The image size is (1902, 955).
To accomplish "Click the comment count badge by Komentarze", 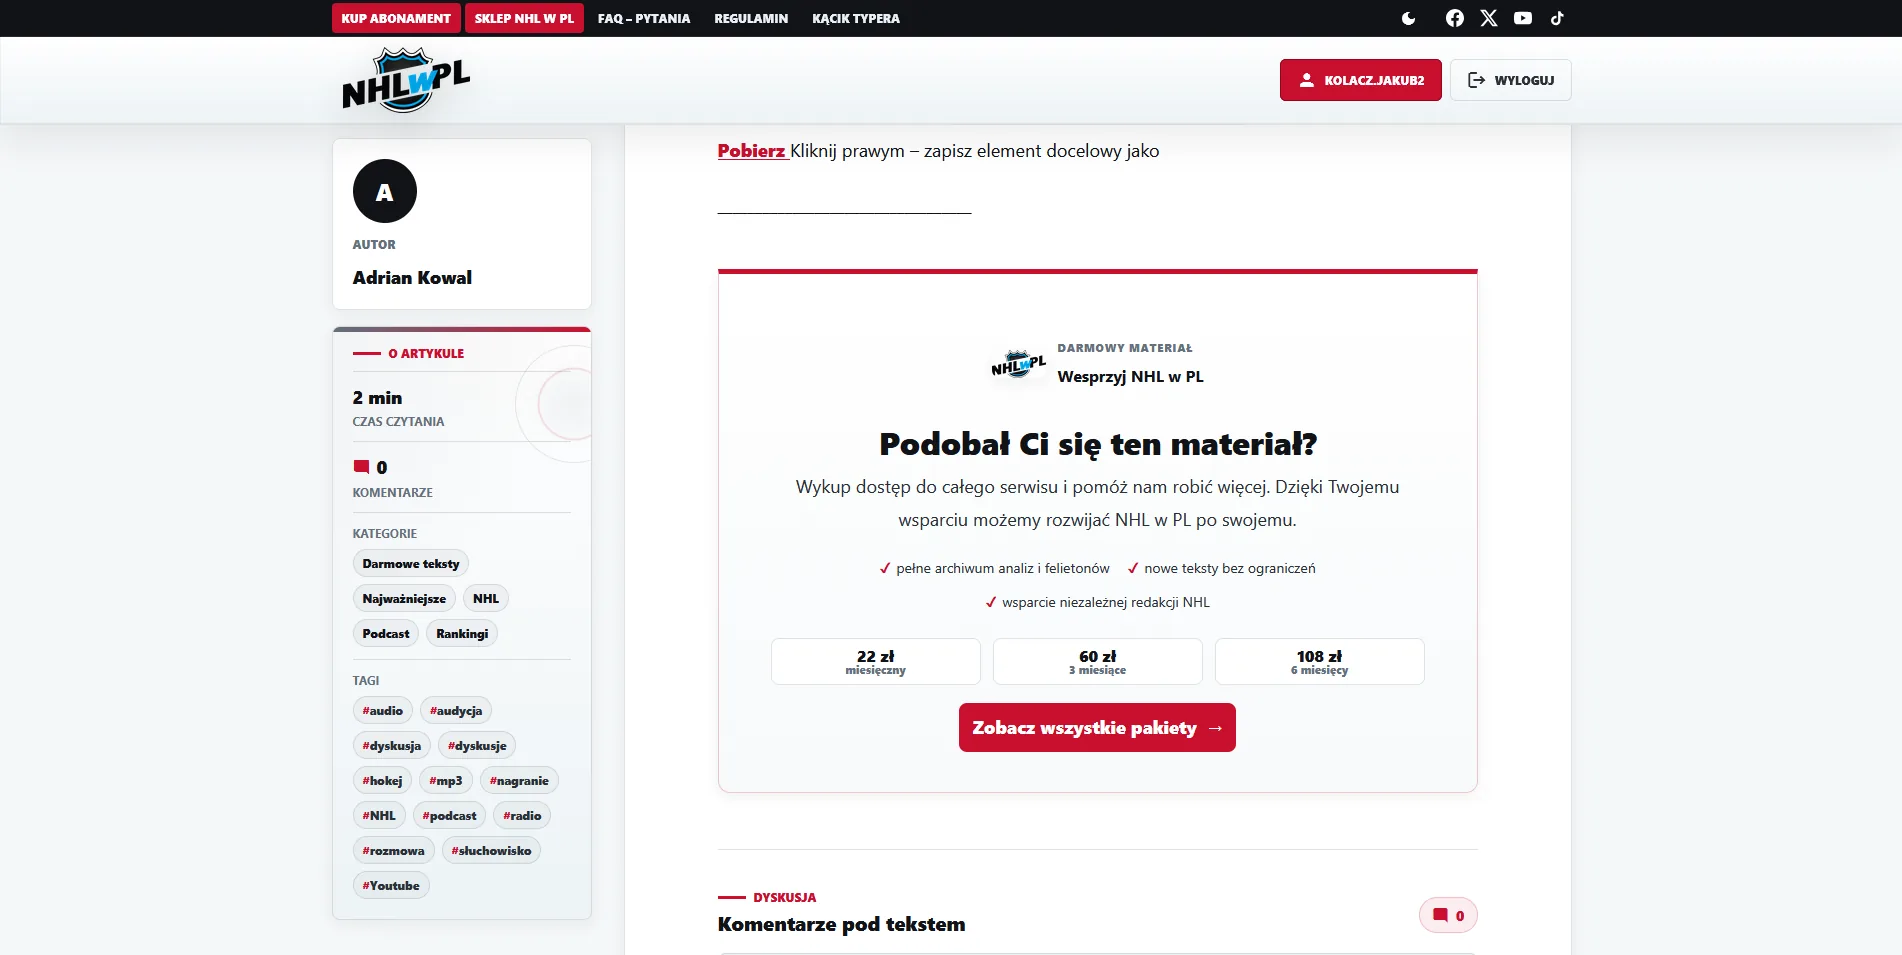I will pyautogui.click(x=1448, y=915).
